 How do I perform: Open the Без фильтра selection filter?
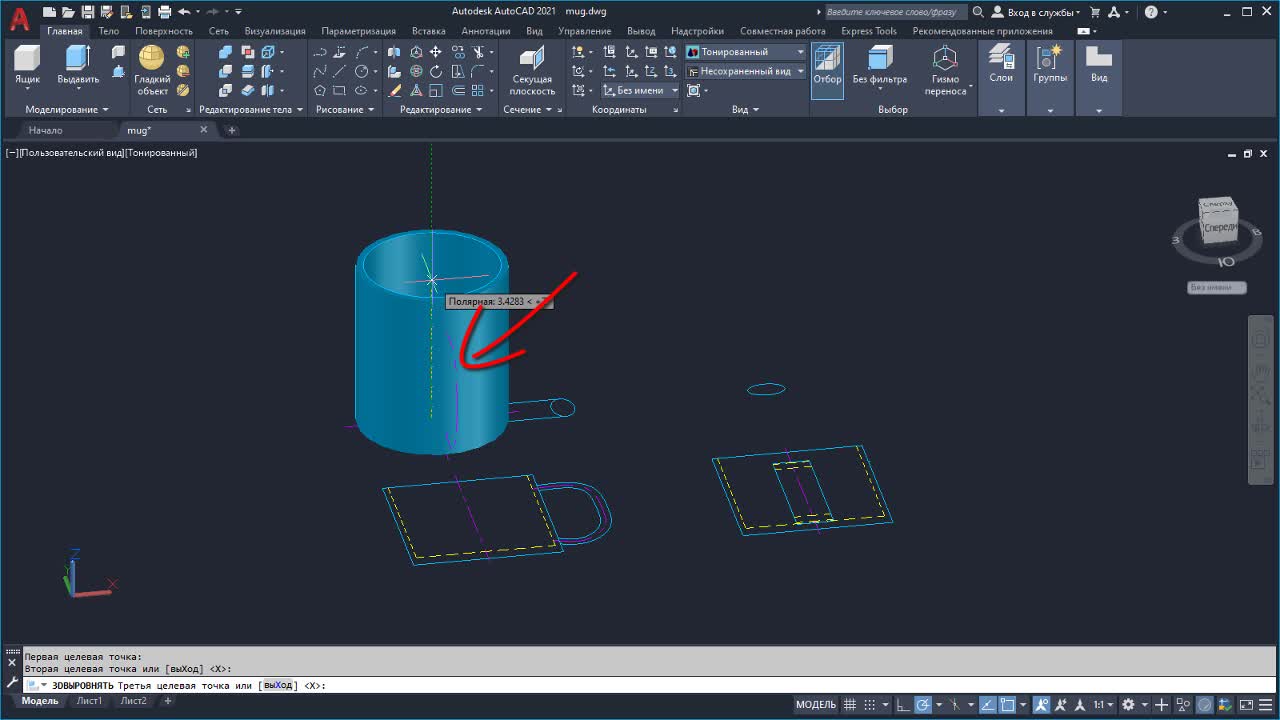pyautogui.click(x=880, y=65)
